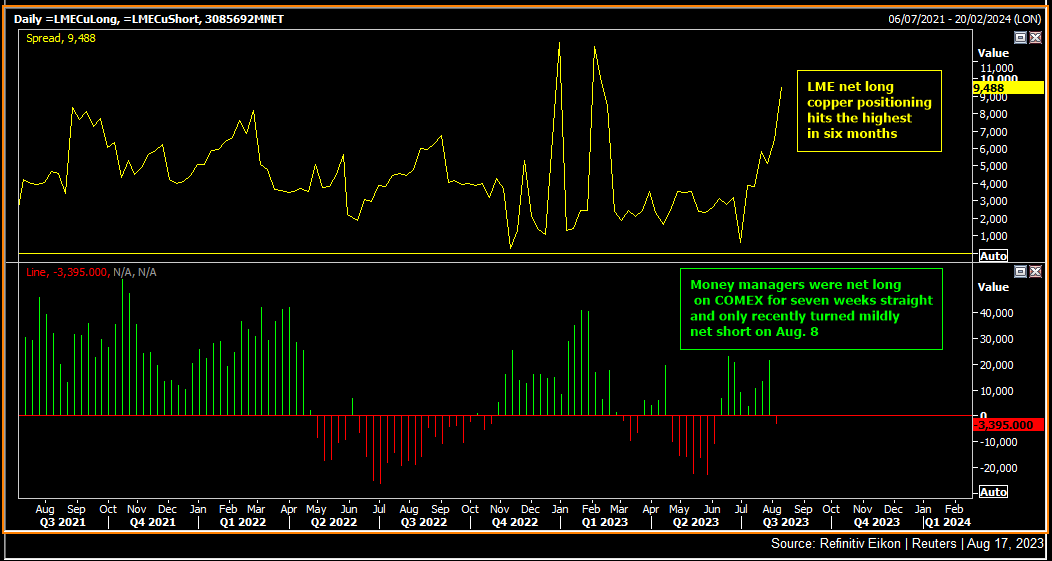This screenshot has width=1052, height=561.
Task: Close the upper Spread chart panel
Action: click(x=1035, y=37)
